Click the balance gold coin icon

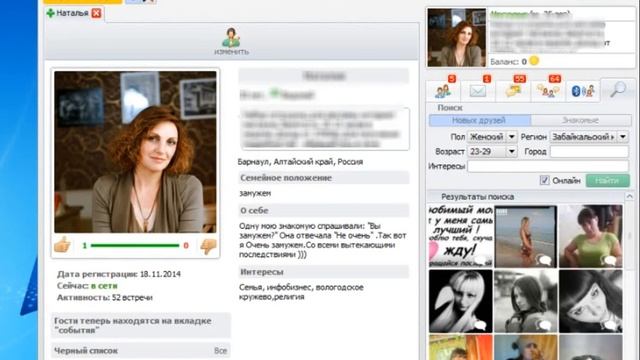point(534,61)
